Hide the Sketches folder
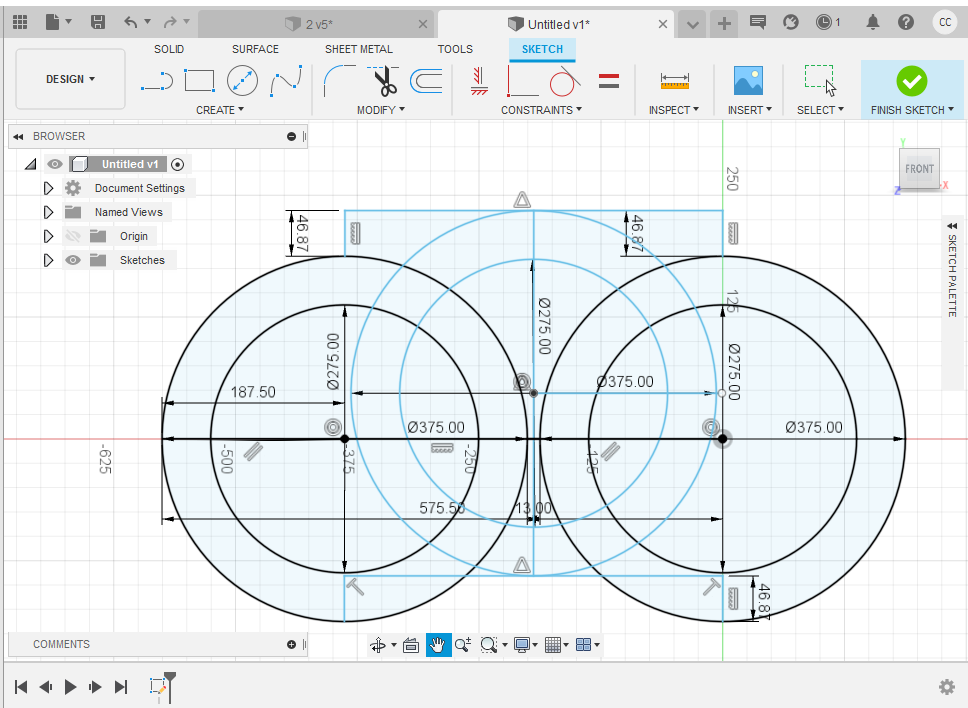 click(x=73, y=260)
